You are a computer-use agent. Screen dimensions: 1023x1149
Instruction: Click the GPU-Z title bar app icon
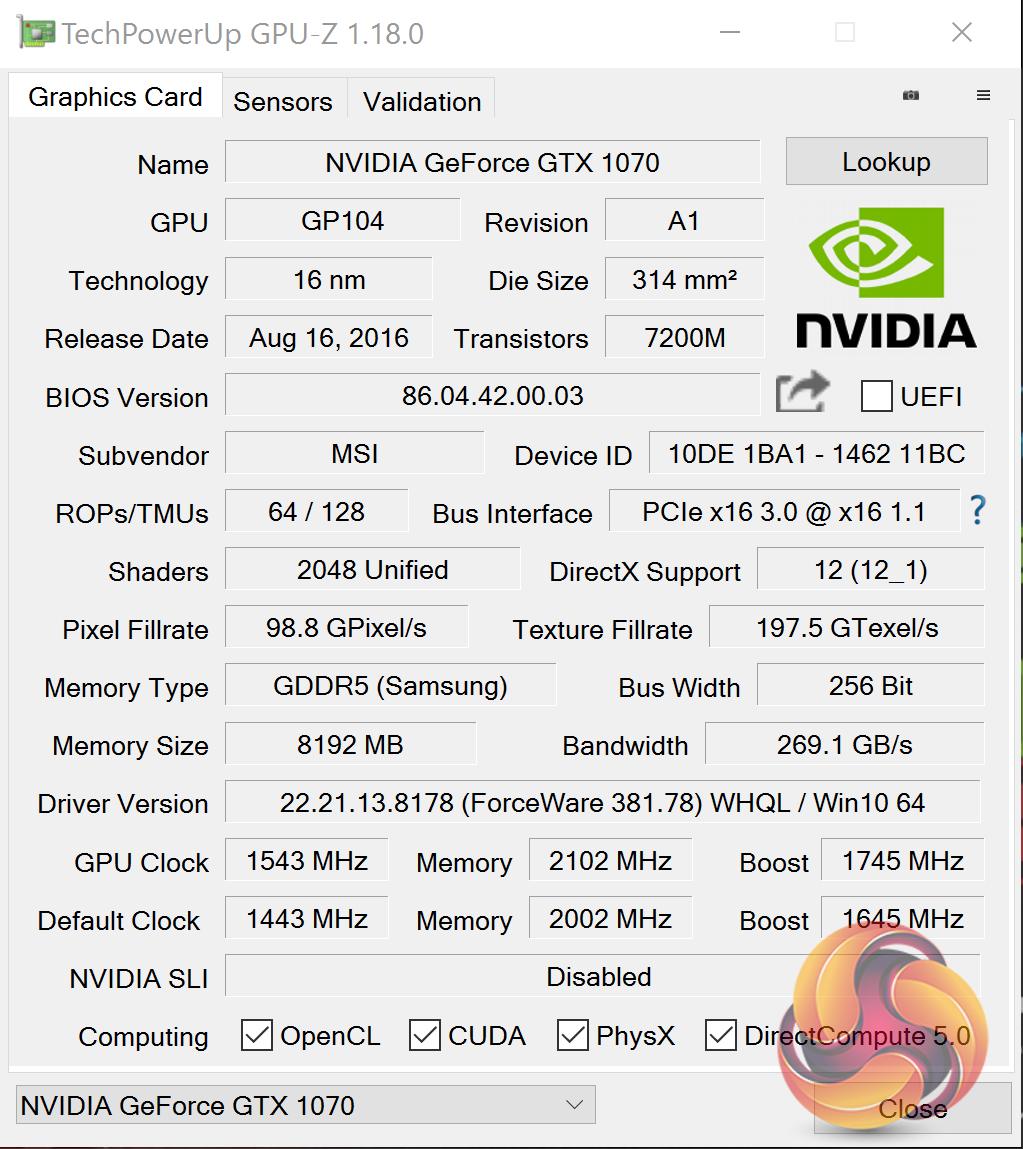pos(36,33)
